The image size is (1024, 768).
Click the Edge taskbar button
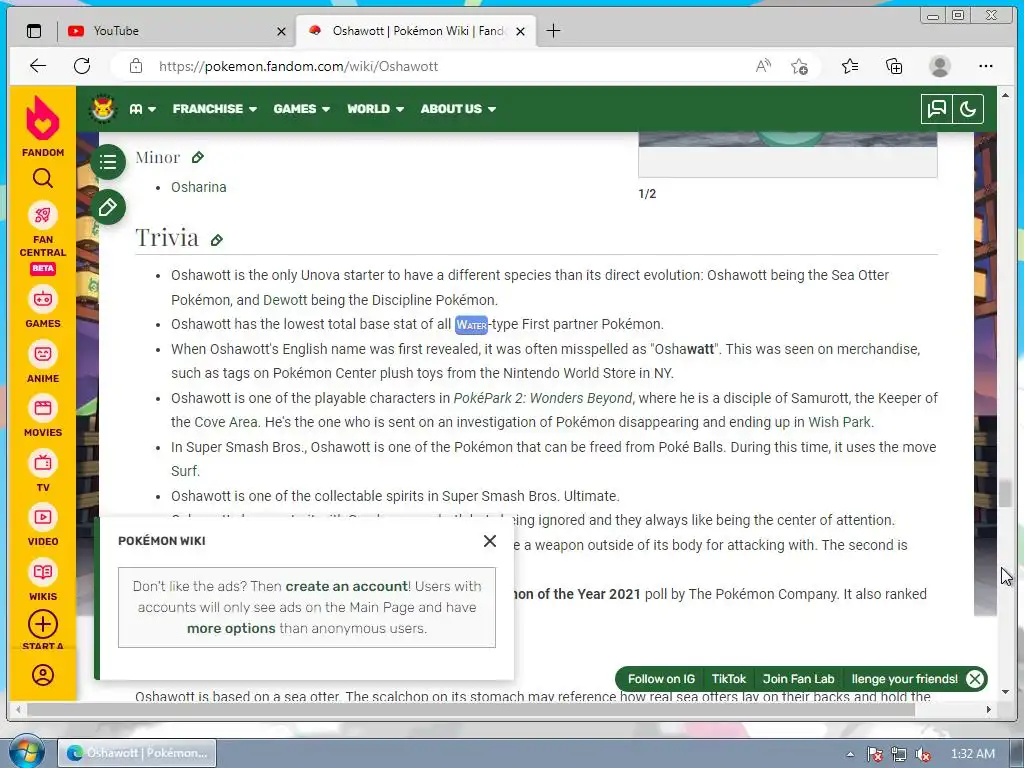coord(137,753)
